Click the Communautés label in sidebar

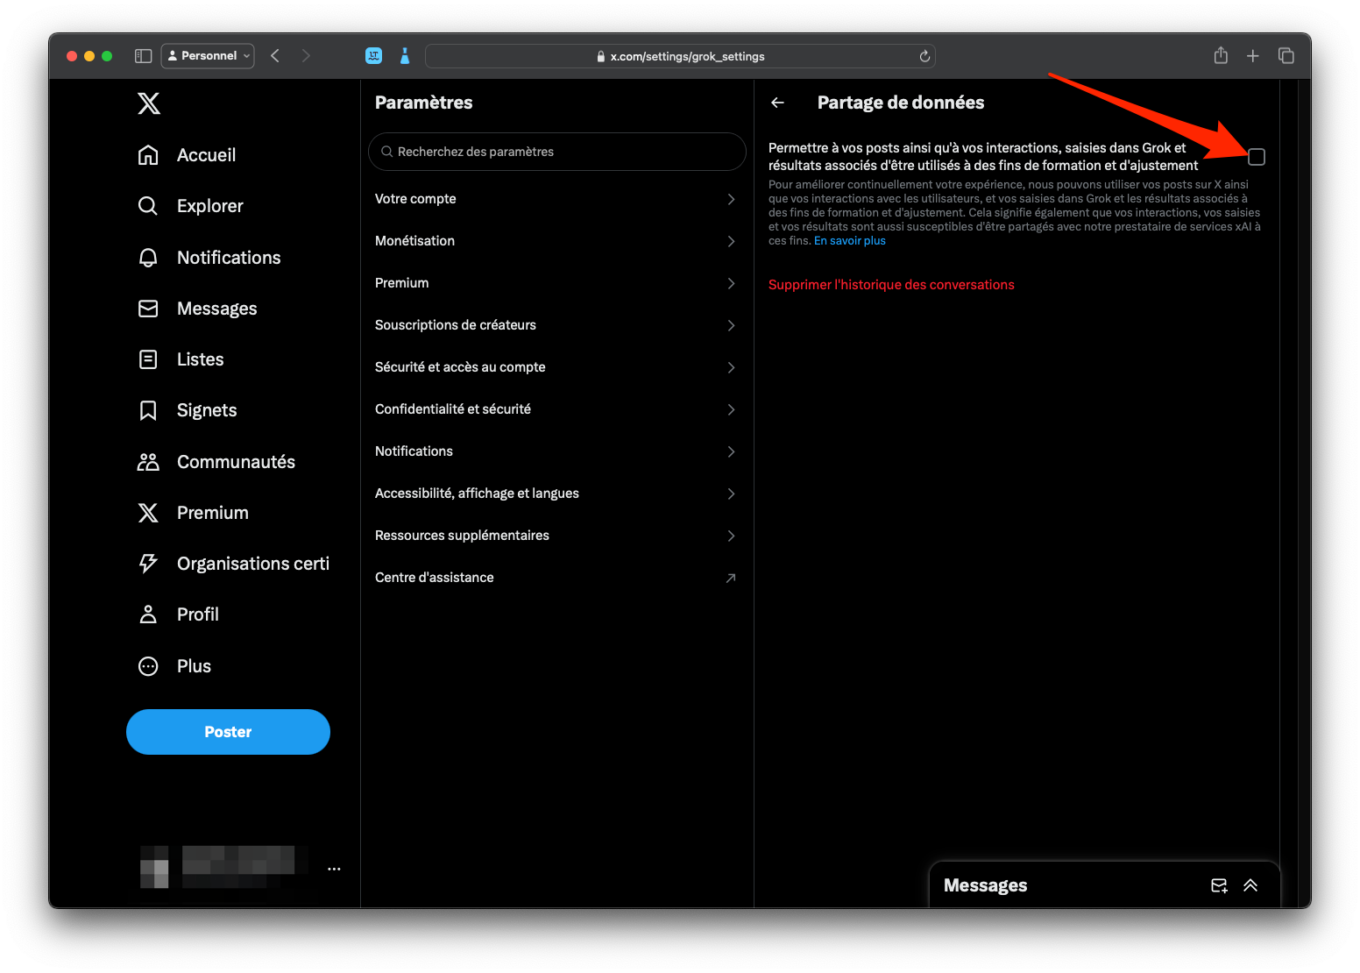(x=236, y=462)
